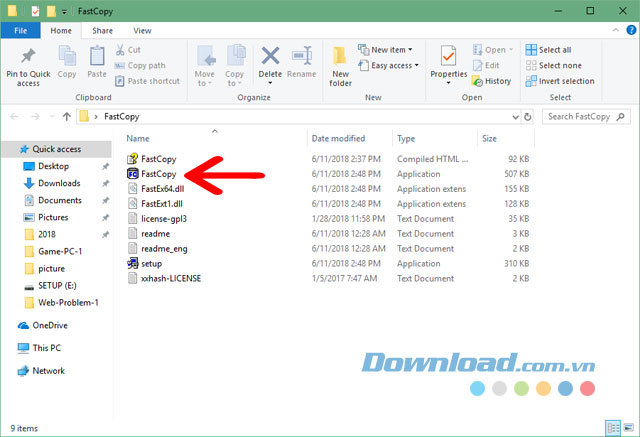Open the File menu tab
Image resolution: width=640 pixels, height=437 pixels.
coord(20,31)
